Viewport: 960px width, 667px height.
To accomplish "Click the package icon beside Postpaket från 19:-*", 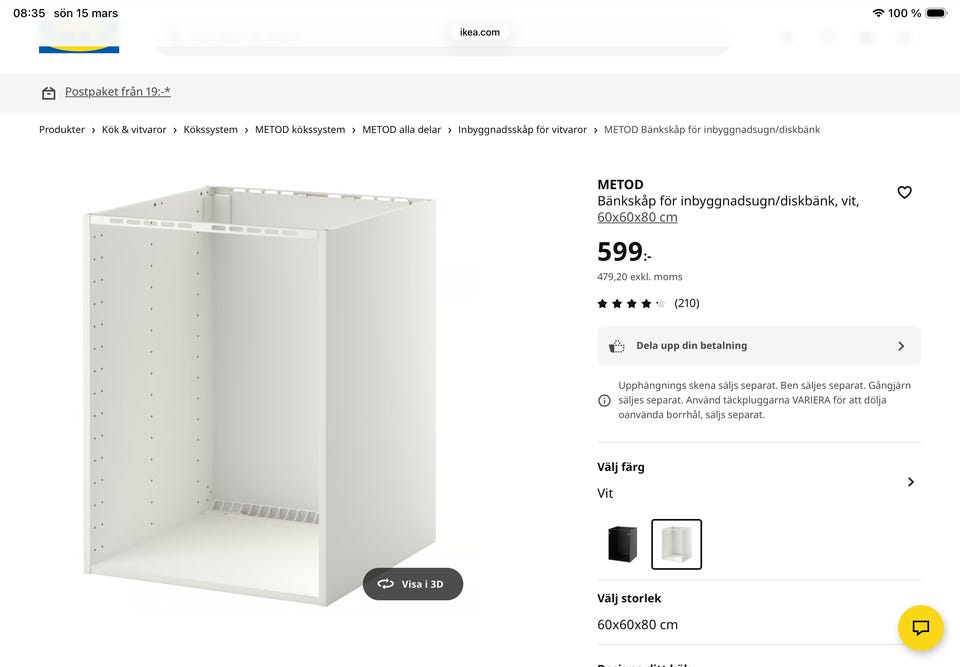I will (49, 91).
